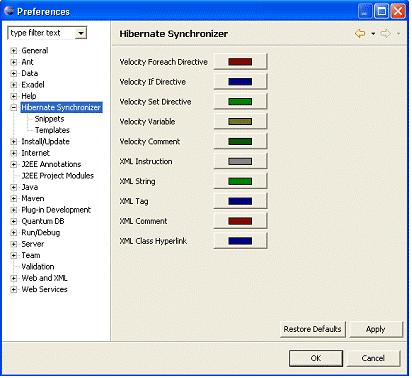The width and height of the screenshot is (412, 378).
Task: Select Snippets under Hibernate Synchronizer
Action: 49,119
